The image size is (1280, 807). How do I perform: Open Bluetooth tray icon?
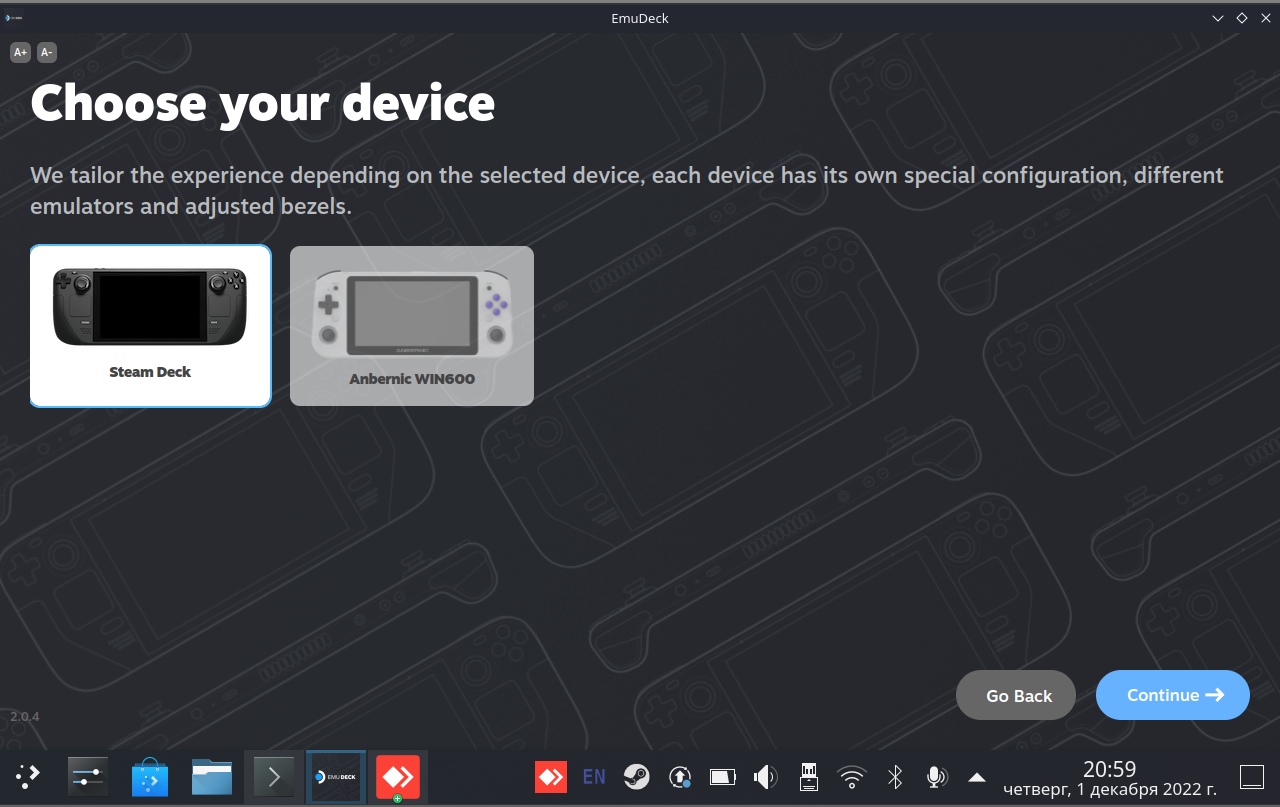point(896,777)
